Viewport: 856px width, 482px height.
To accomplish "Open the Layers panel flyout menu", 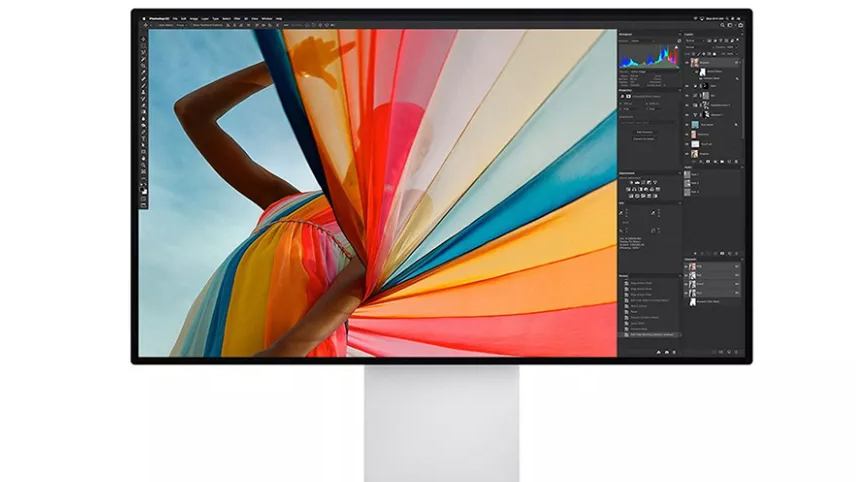I will pyautogui.click(x=742, y=34).
